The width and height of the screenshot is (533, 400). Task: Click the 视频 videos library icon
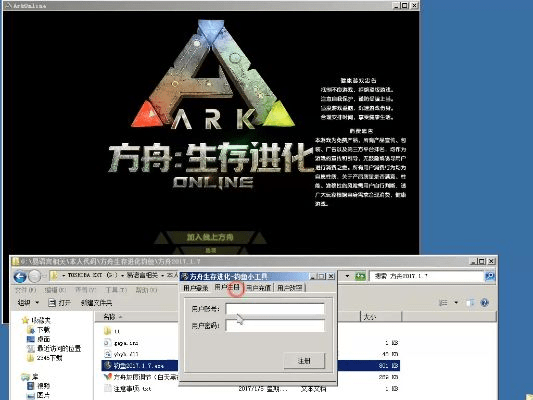[31, 386]
